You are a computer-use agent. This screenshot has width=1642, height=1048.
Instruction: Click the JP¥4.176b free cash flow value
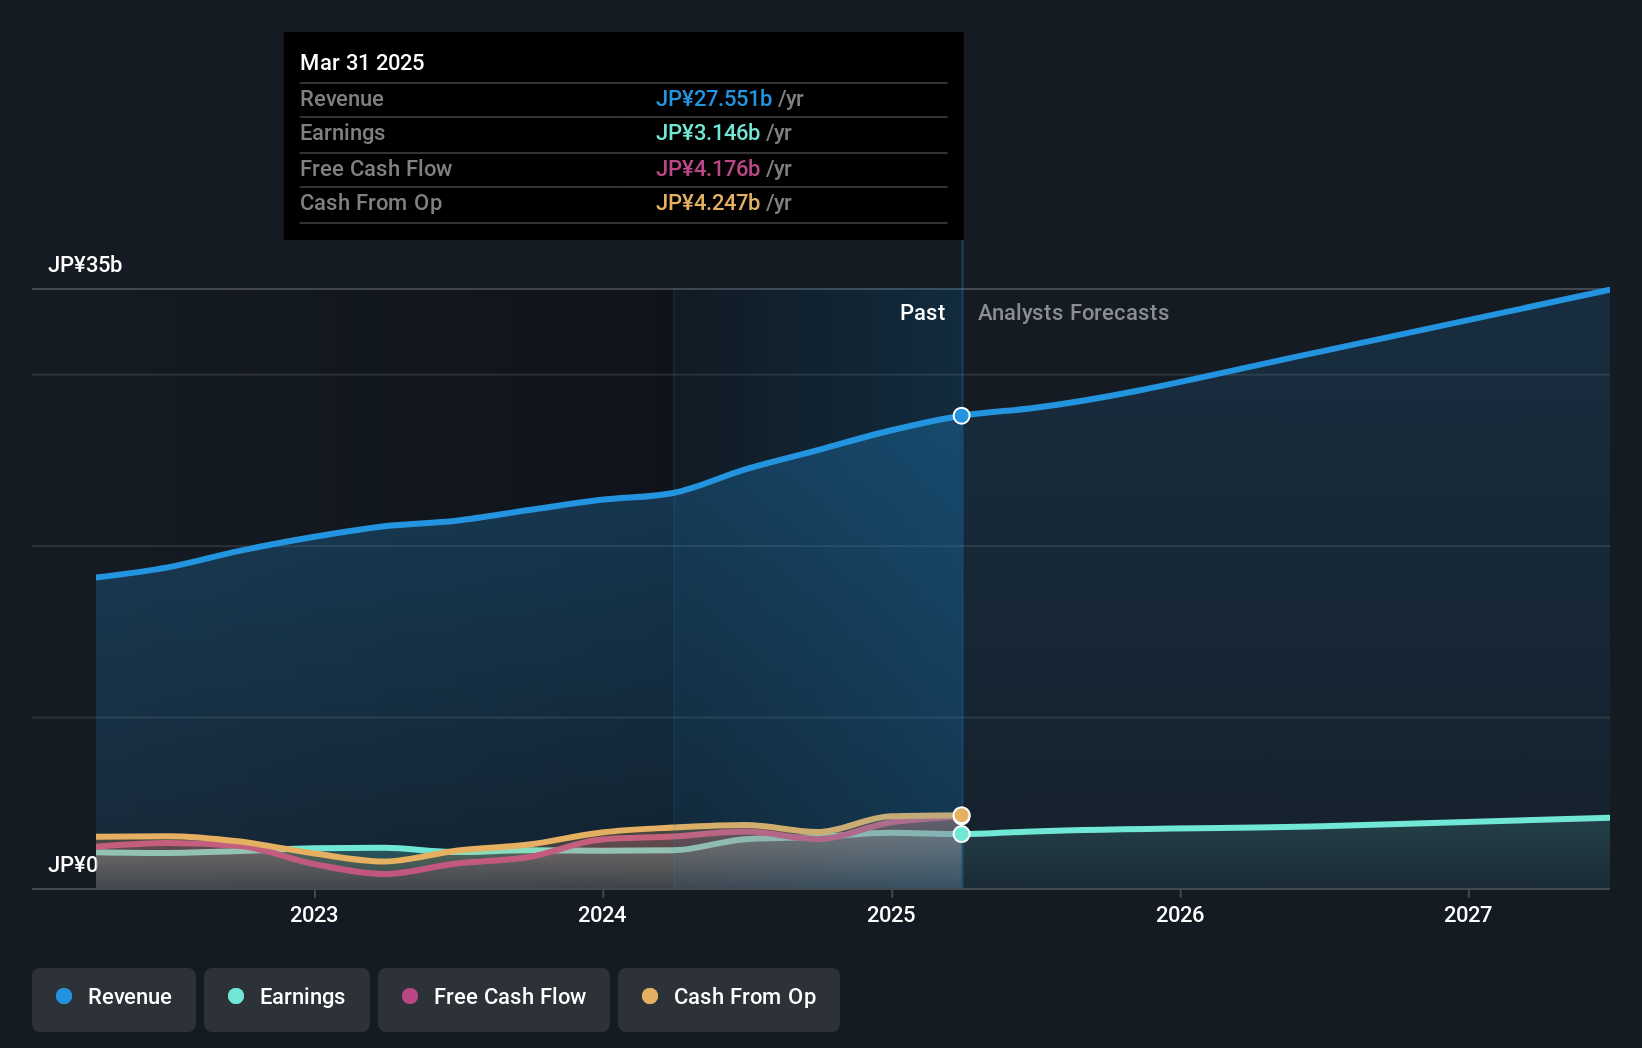(708, 168)
